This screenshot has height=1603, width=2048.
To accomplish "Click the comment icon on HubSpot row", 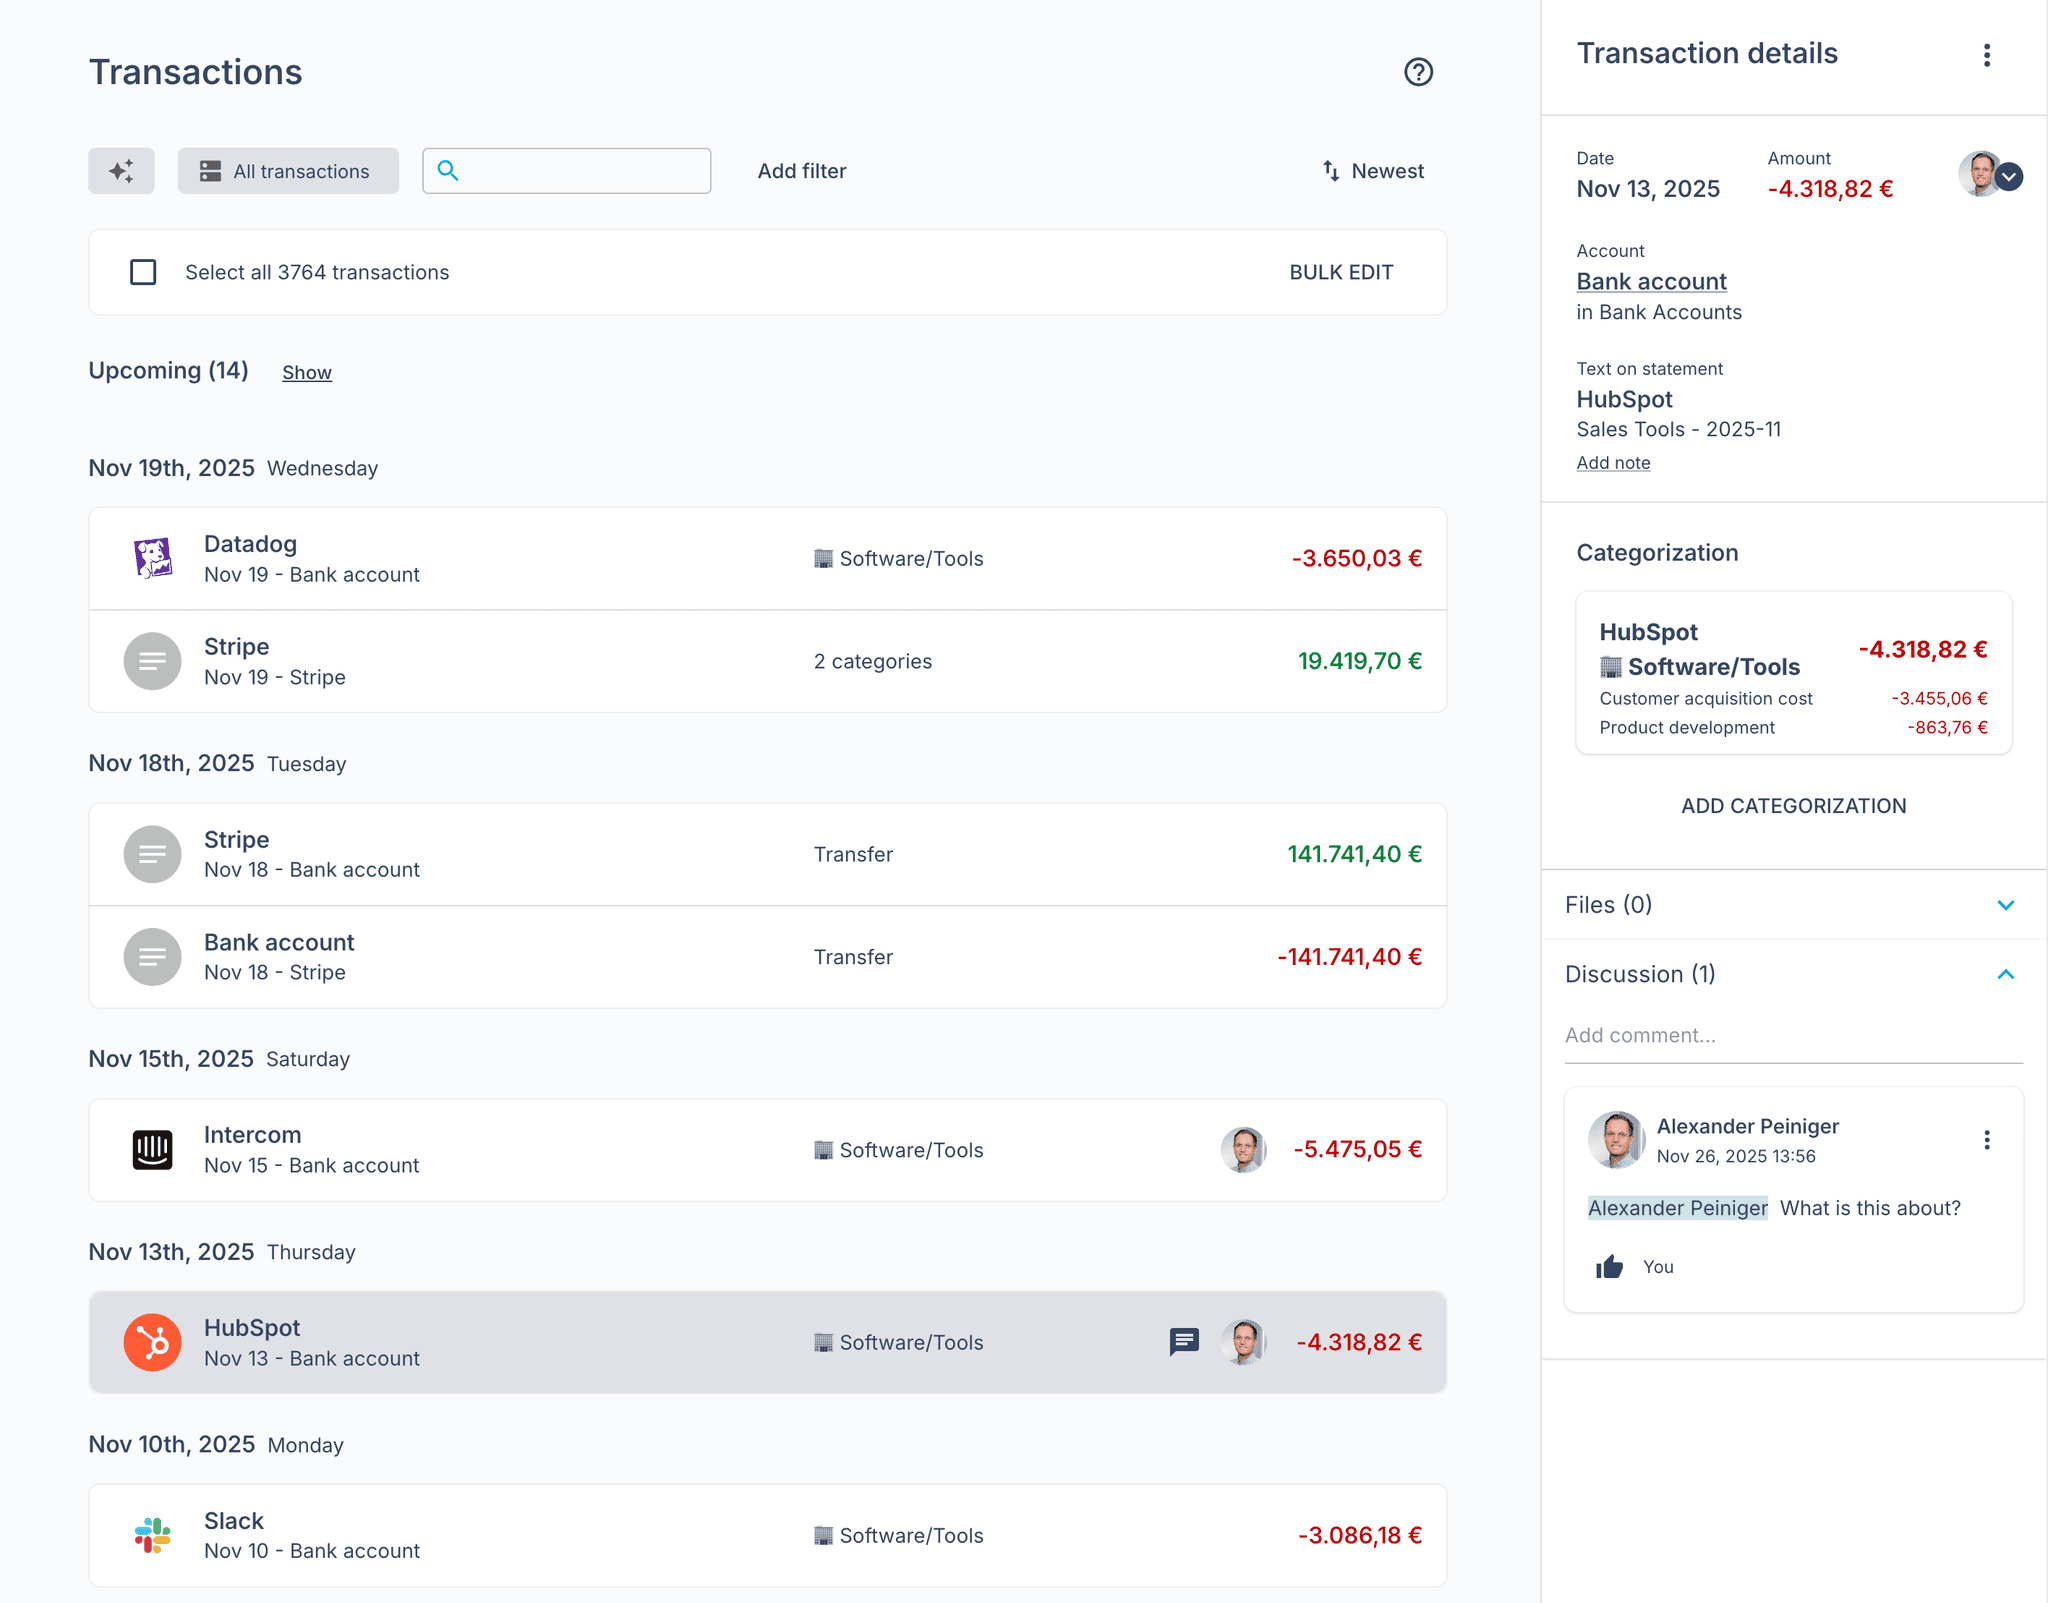I will pos(1184,1341).
